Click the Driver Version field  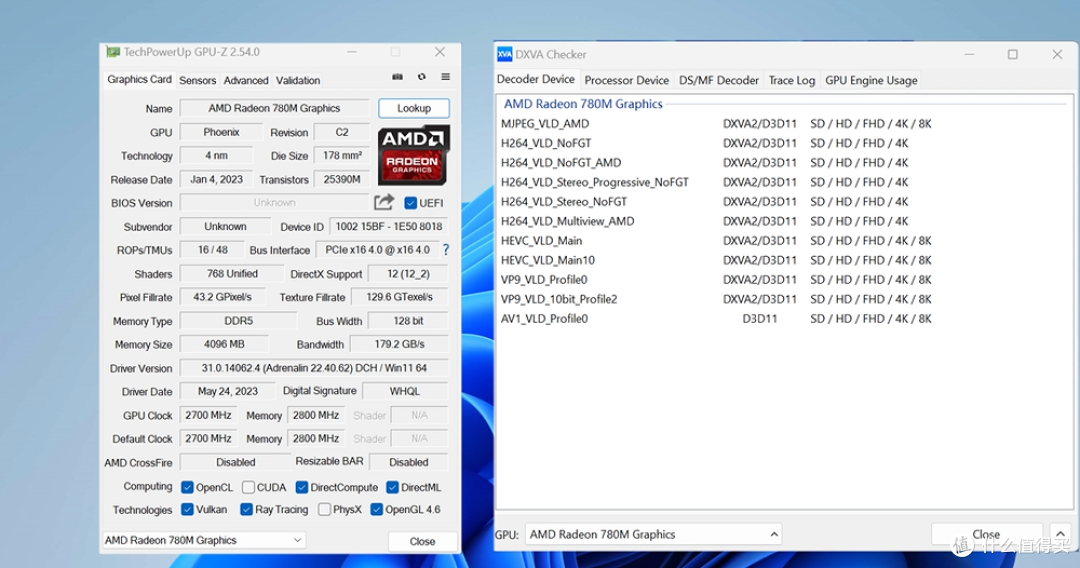[x=314, y=368]
